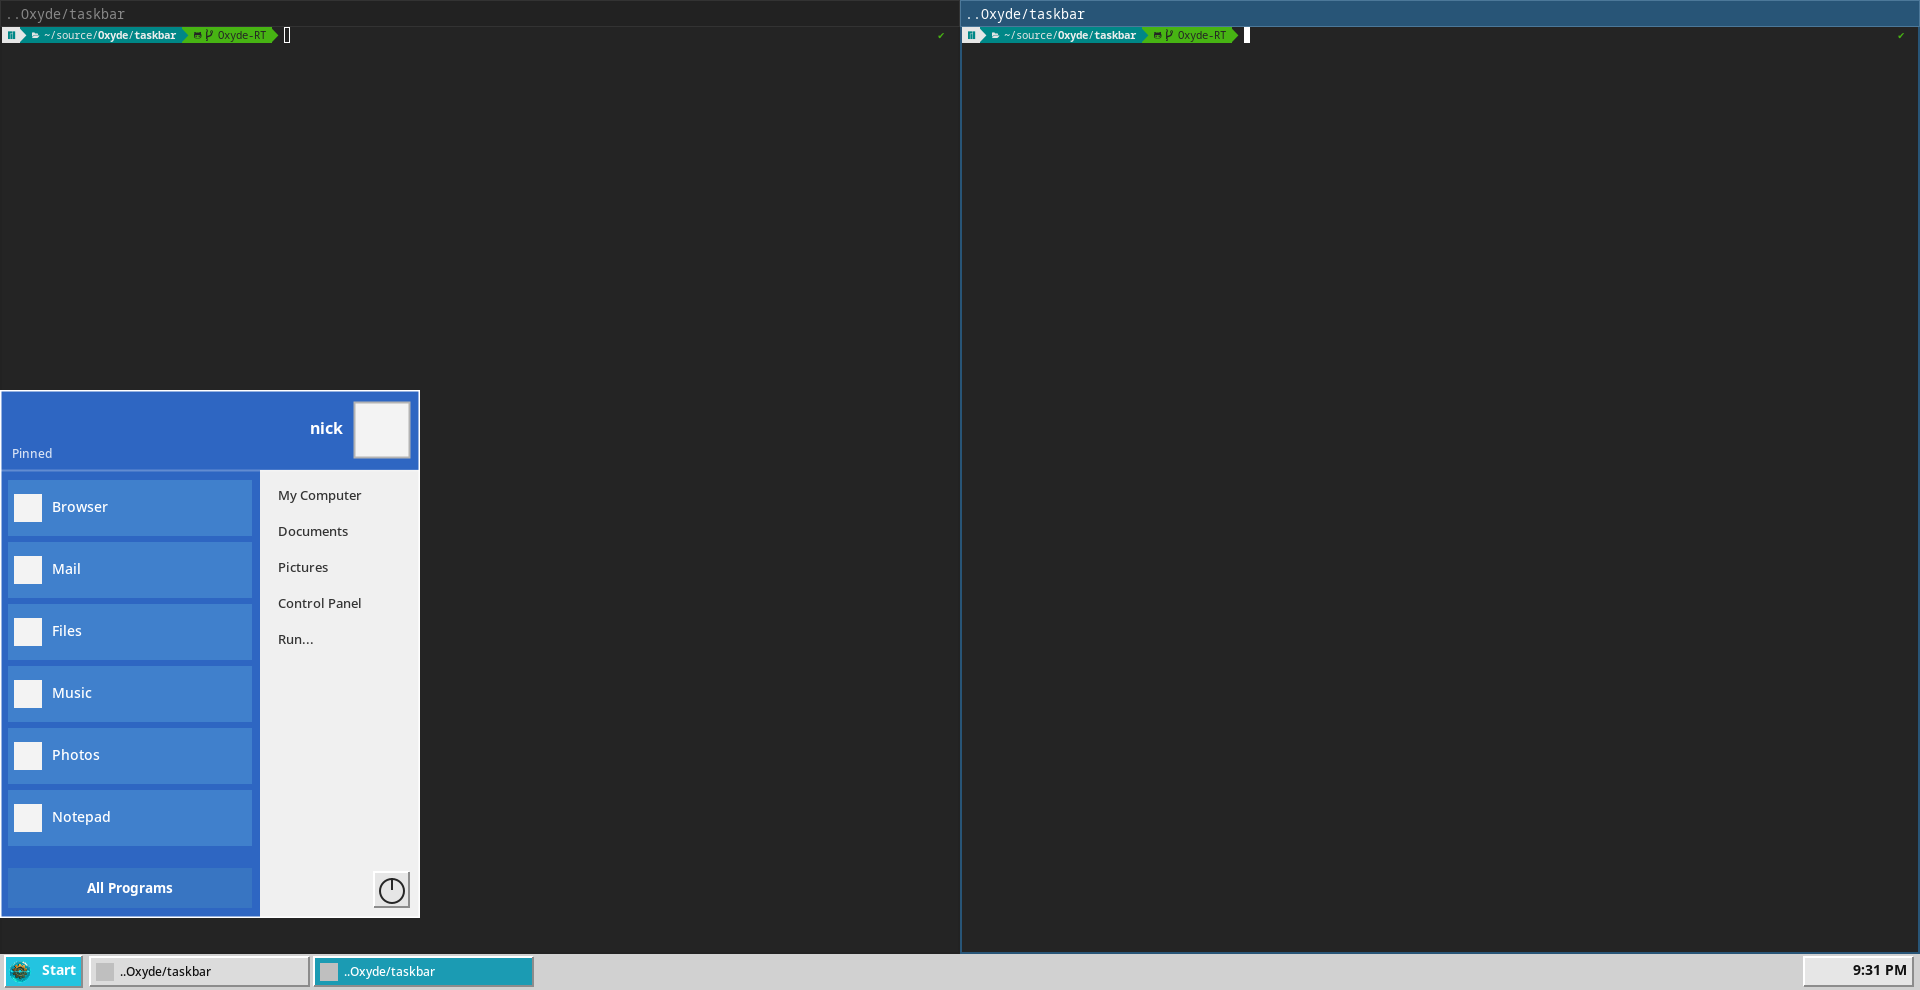Expand the All Programs list
The image size is (1920, 990).
click(129, 887)
